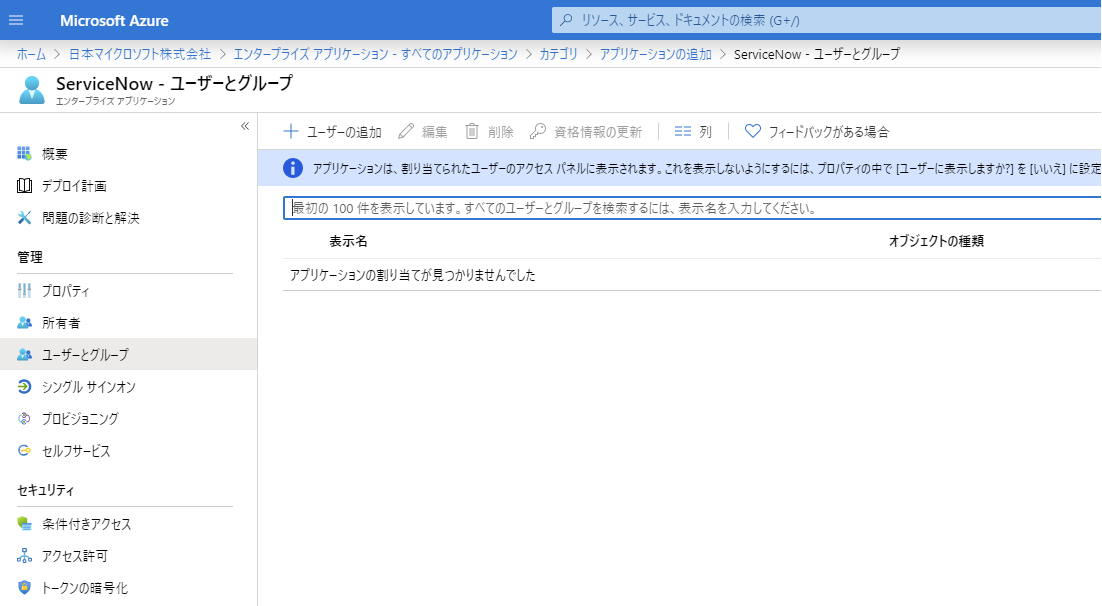Image resolution: width=1102 pixels, height=606 pixels.
Task: Click the Microsoft Azure logo text
Action: (114, 20)
